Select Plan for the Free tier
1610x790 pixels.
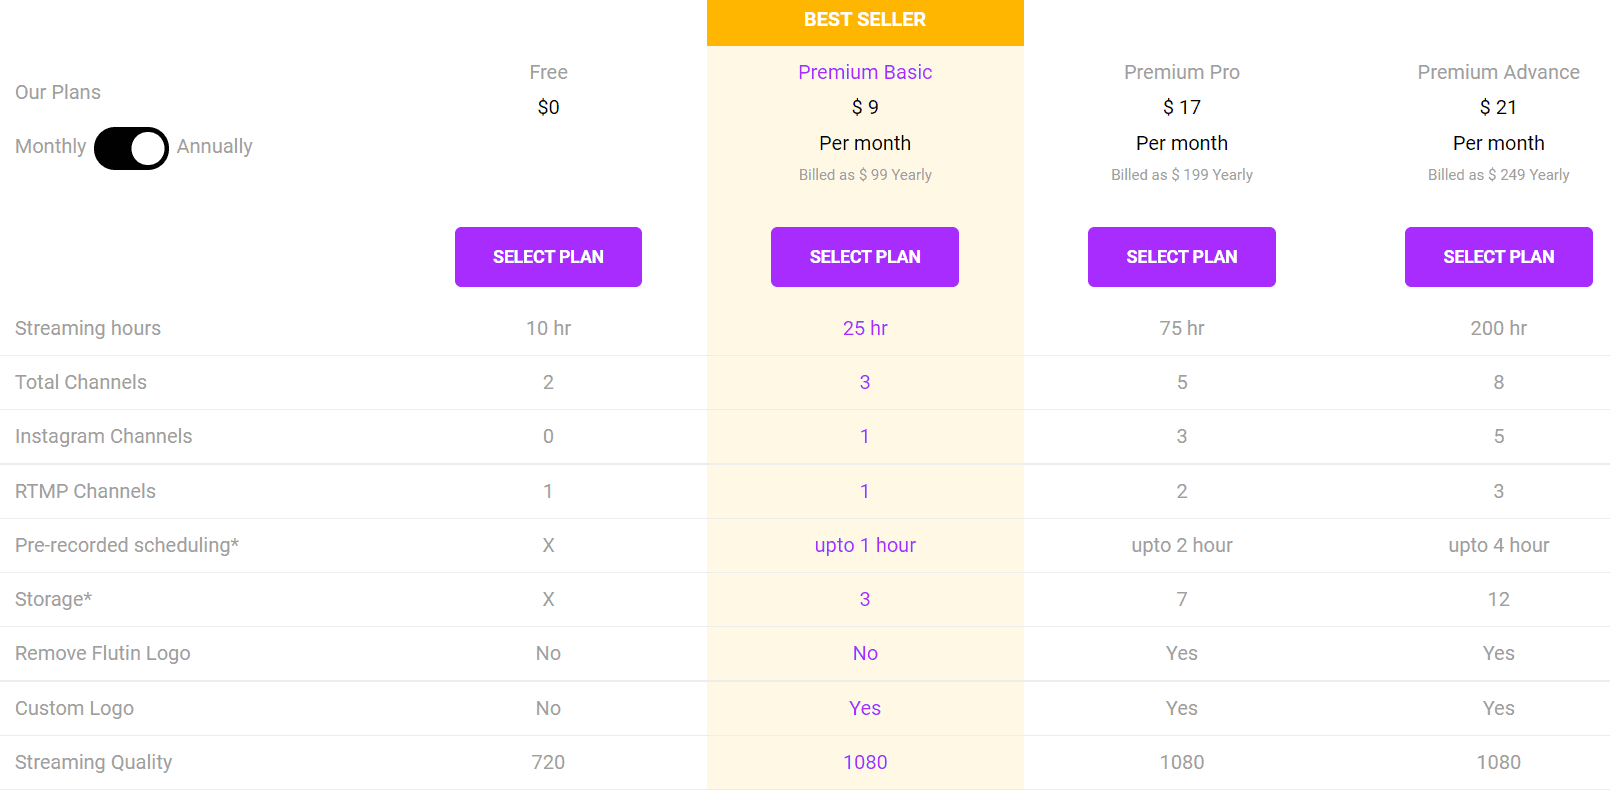tap(548, 257)
